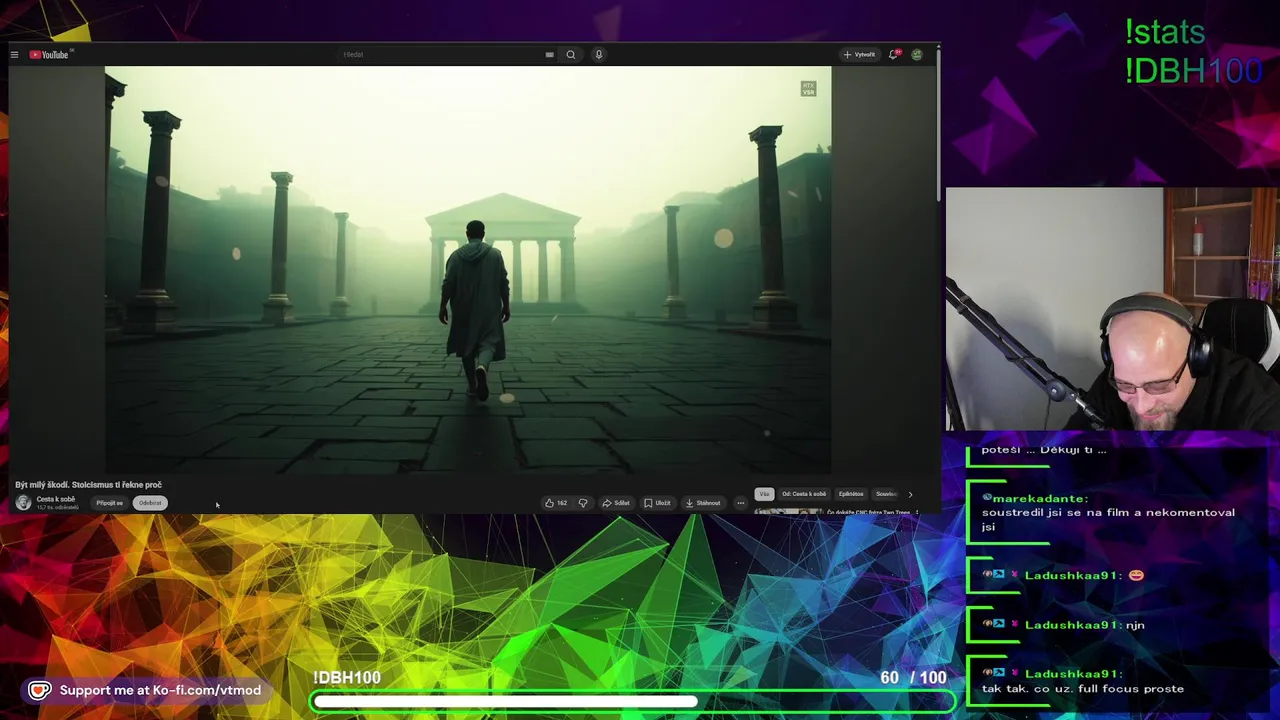
Task: Open the account avatar menu
Action: (917, 55)
